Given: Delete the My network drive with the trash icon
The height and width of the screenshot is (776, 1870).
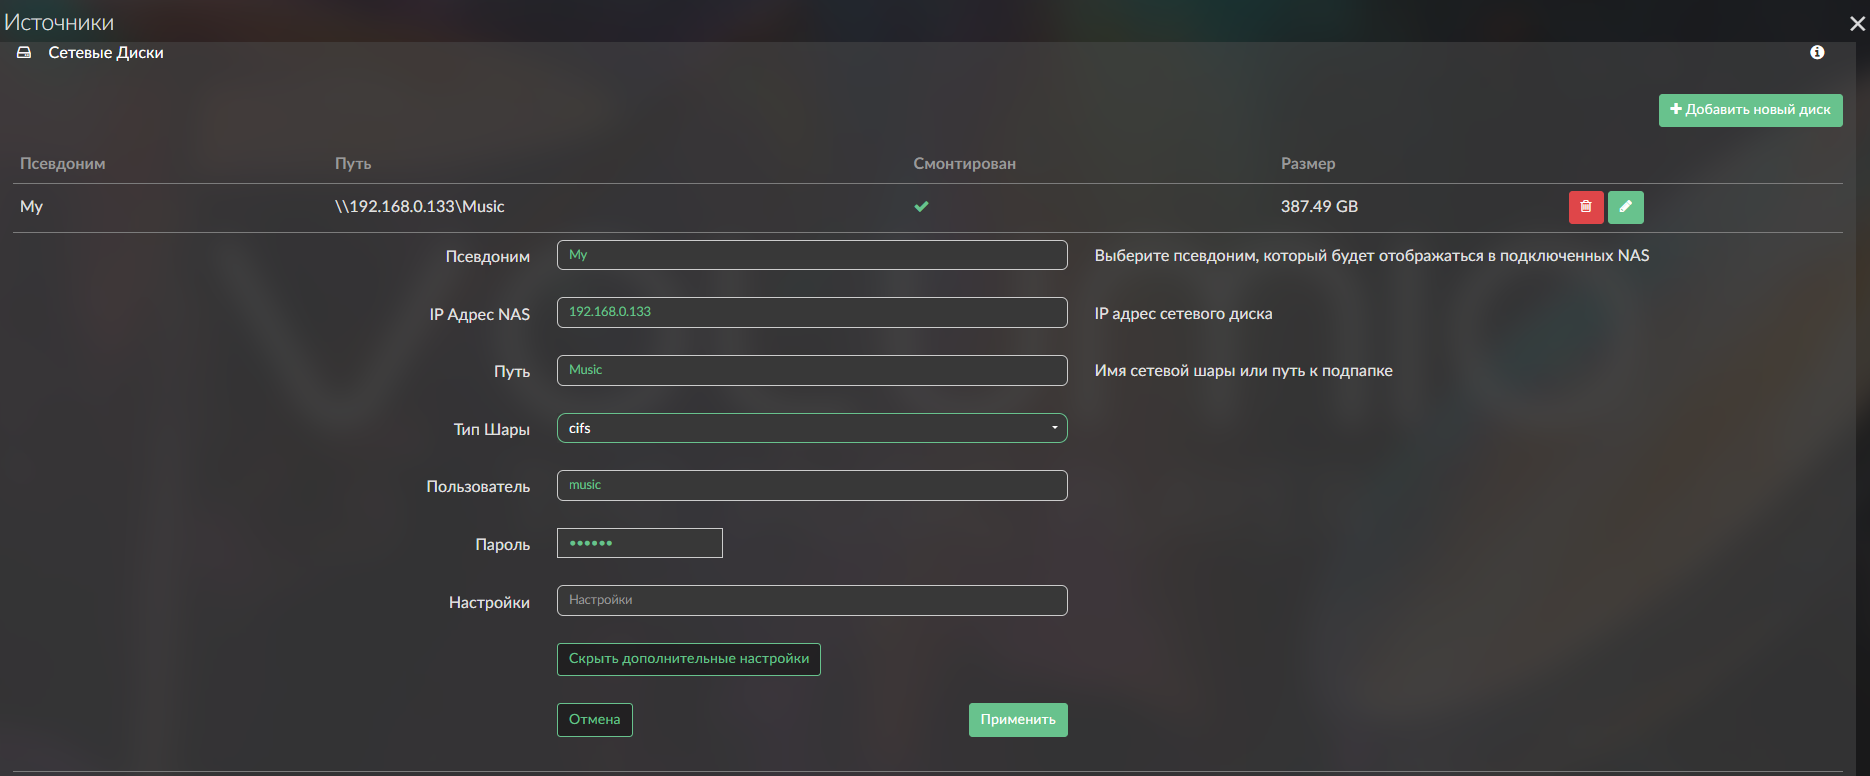Looking at the screenshot, I should click(1585, 207).
